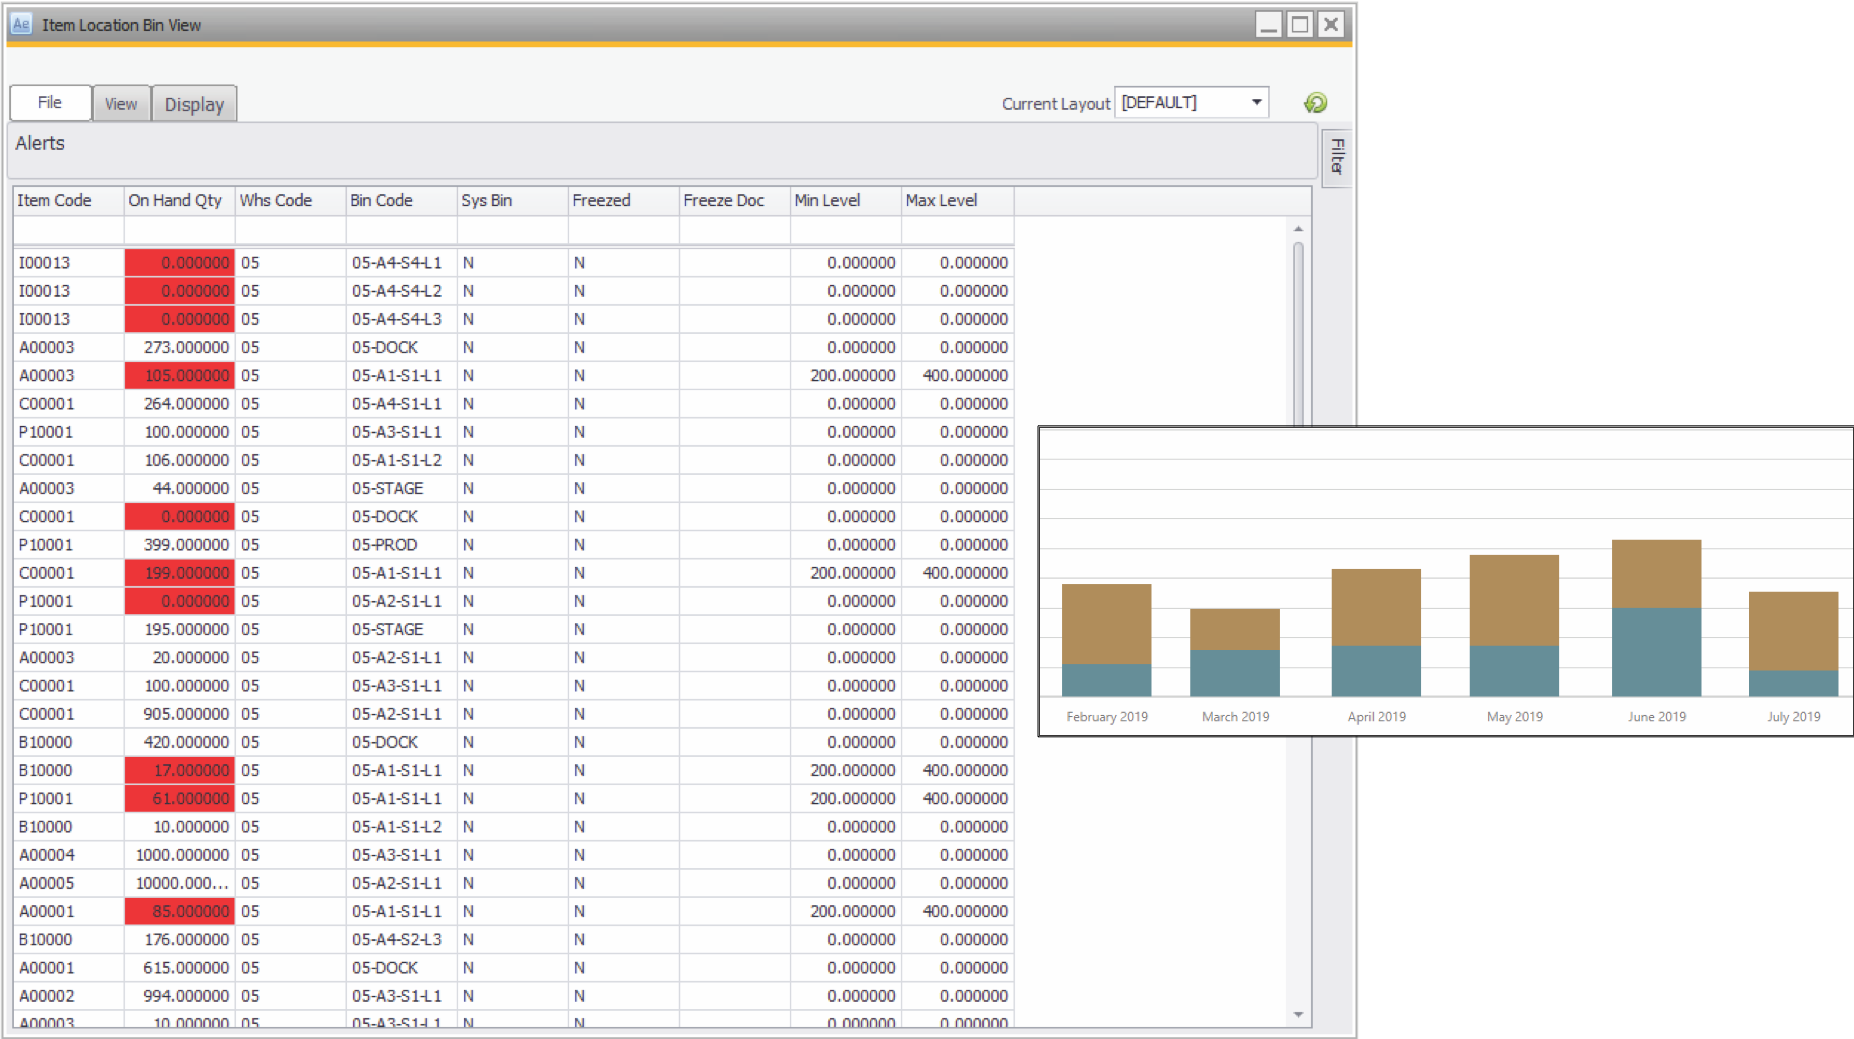Open the File menu tab
This screenshot has height=1039, width=1854.
tap(50, 103)
